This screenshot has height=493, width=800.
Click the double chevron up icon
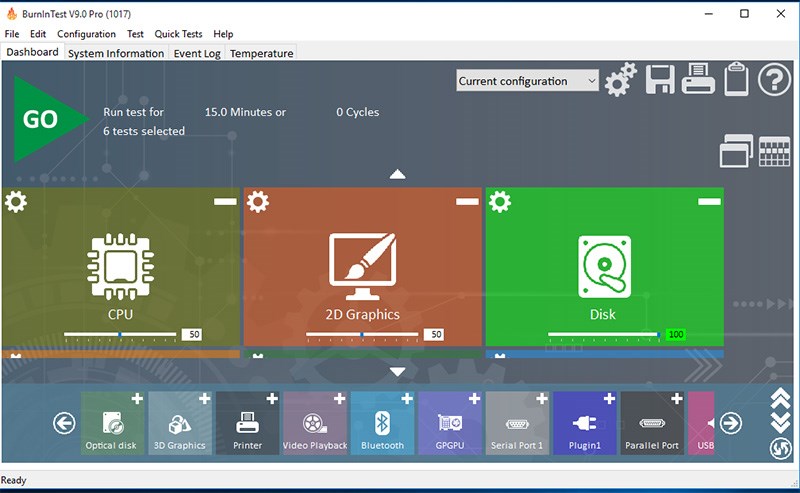(x=781, y=399)
